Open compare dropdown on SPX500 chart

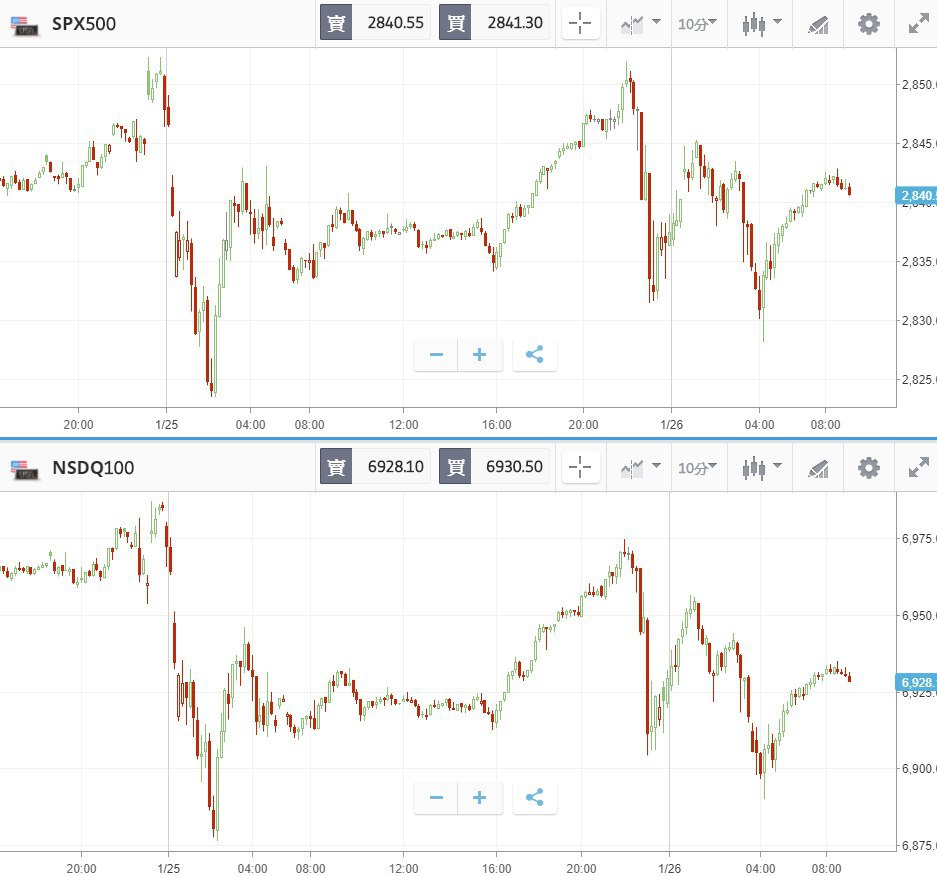[x=640, y=23]
